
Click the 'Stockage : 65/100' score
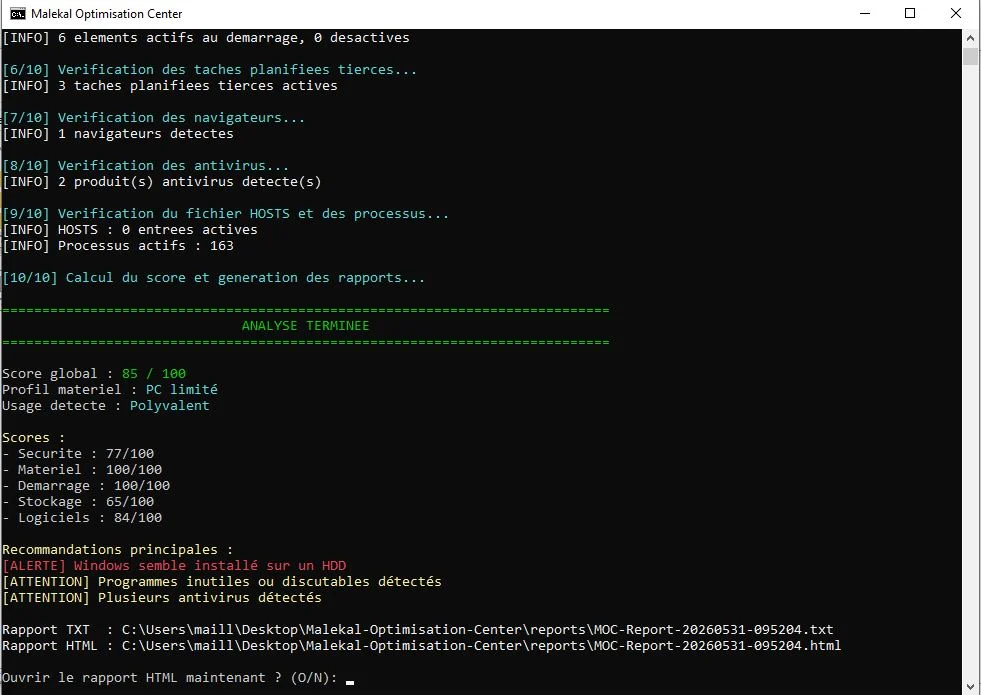click(x=78, y=502)
